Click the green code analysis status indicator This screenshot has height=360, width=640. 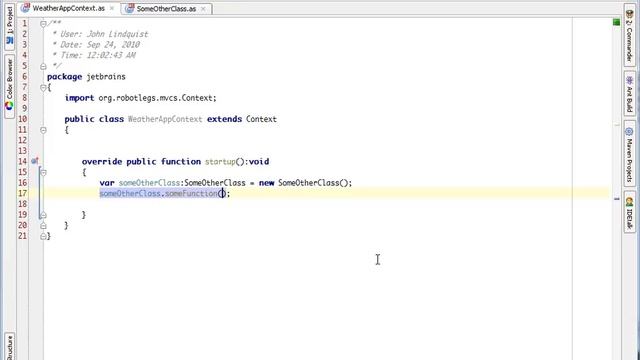coord(616,22)
